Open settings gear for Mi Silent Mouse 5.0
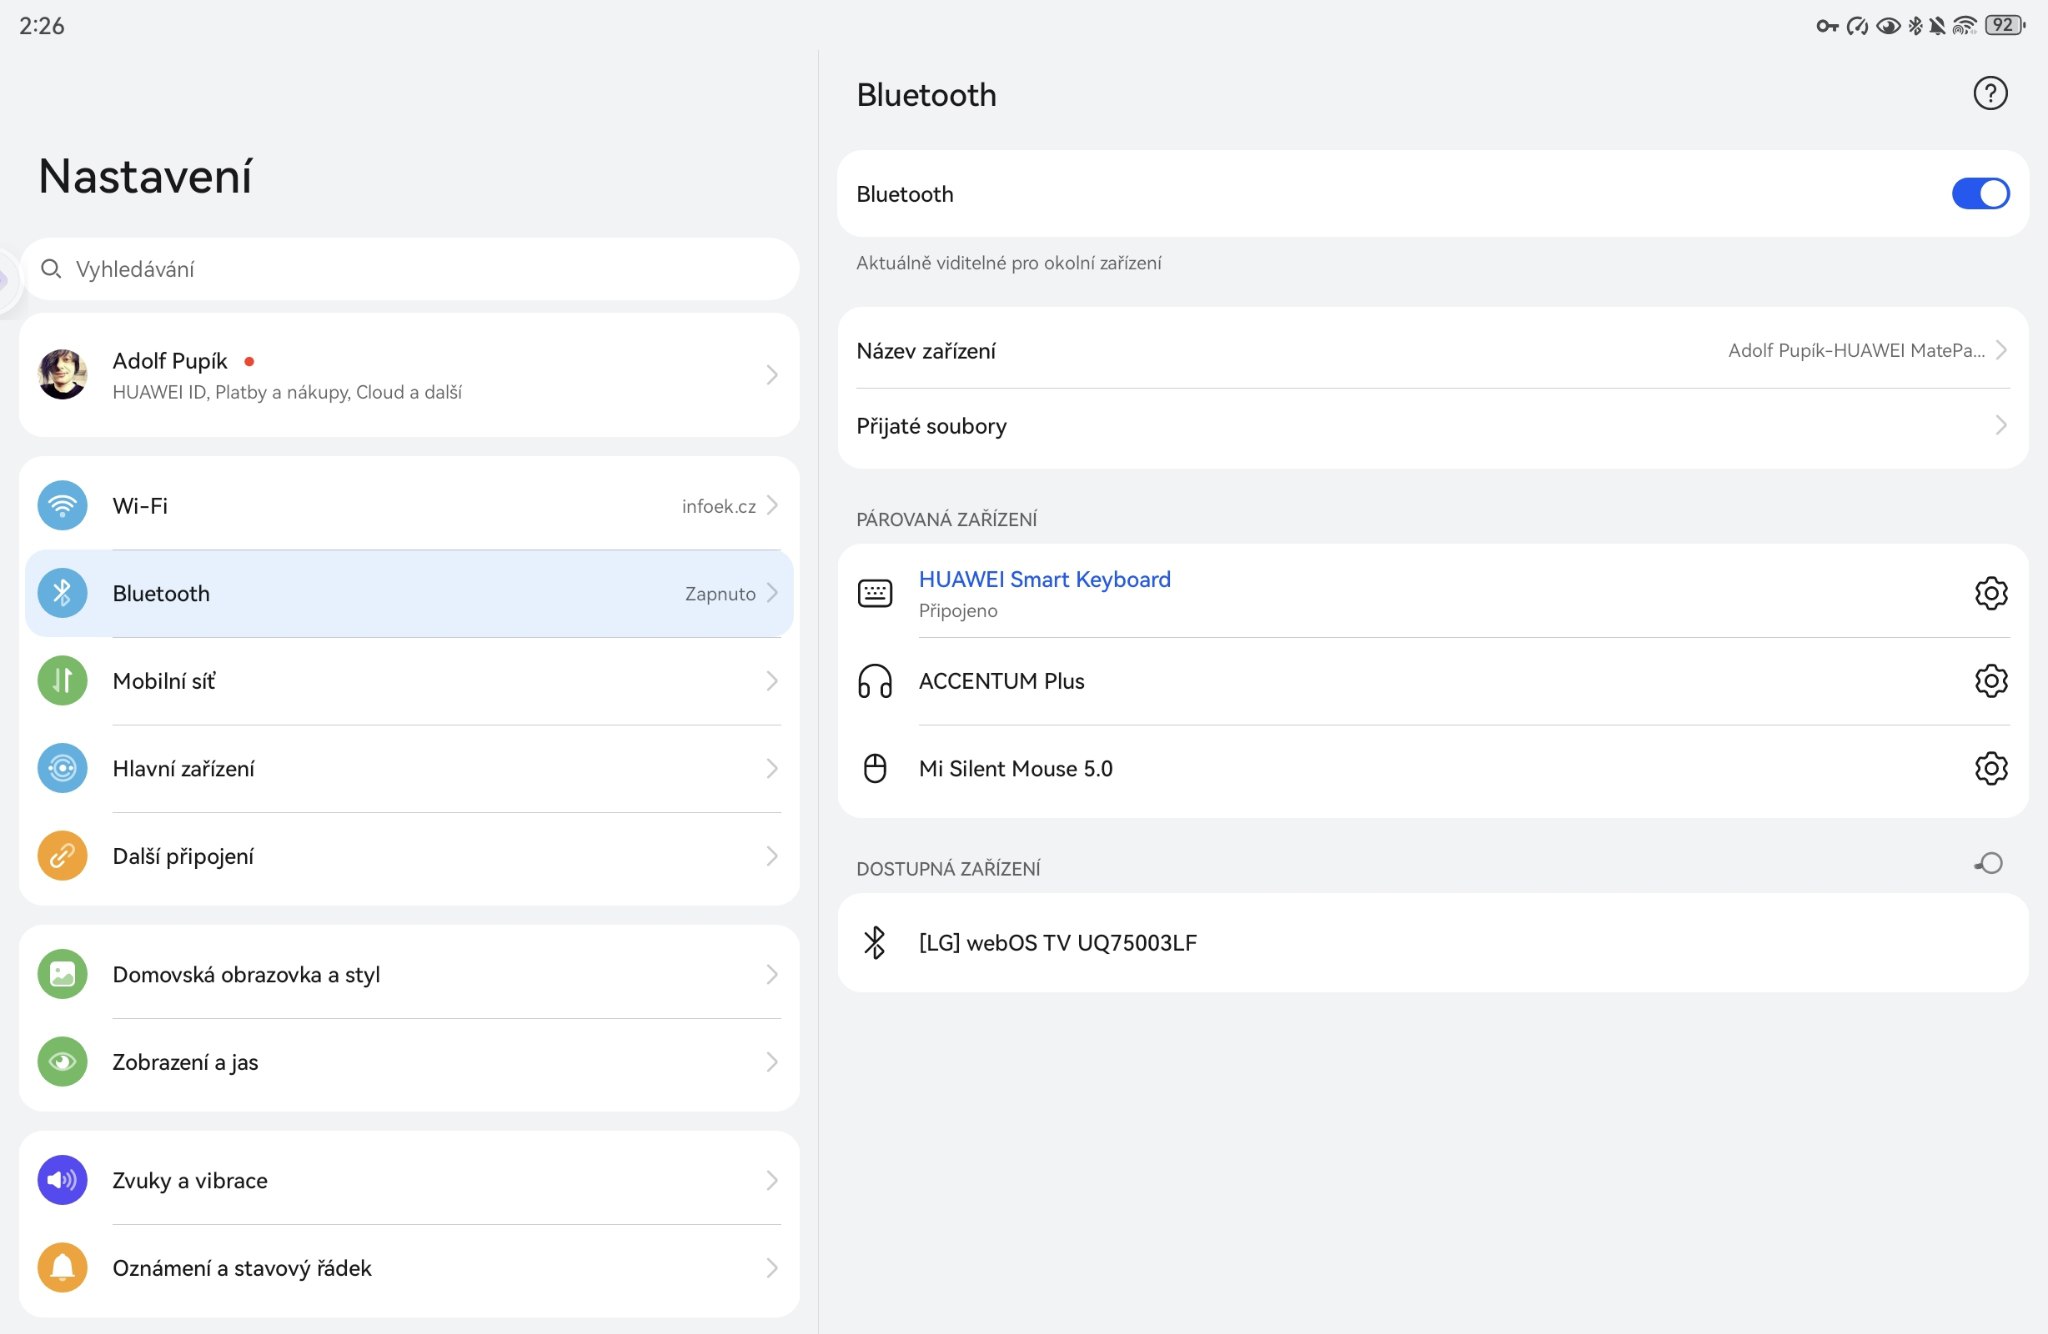Image resolution: width=2048 pixels, height=1334 pixels. pyautogui.click(x=1990, y=768)
